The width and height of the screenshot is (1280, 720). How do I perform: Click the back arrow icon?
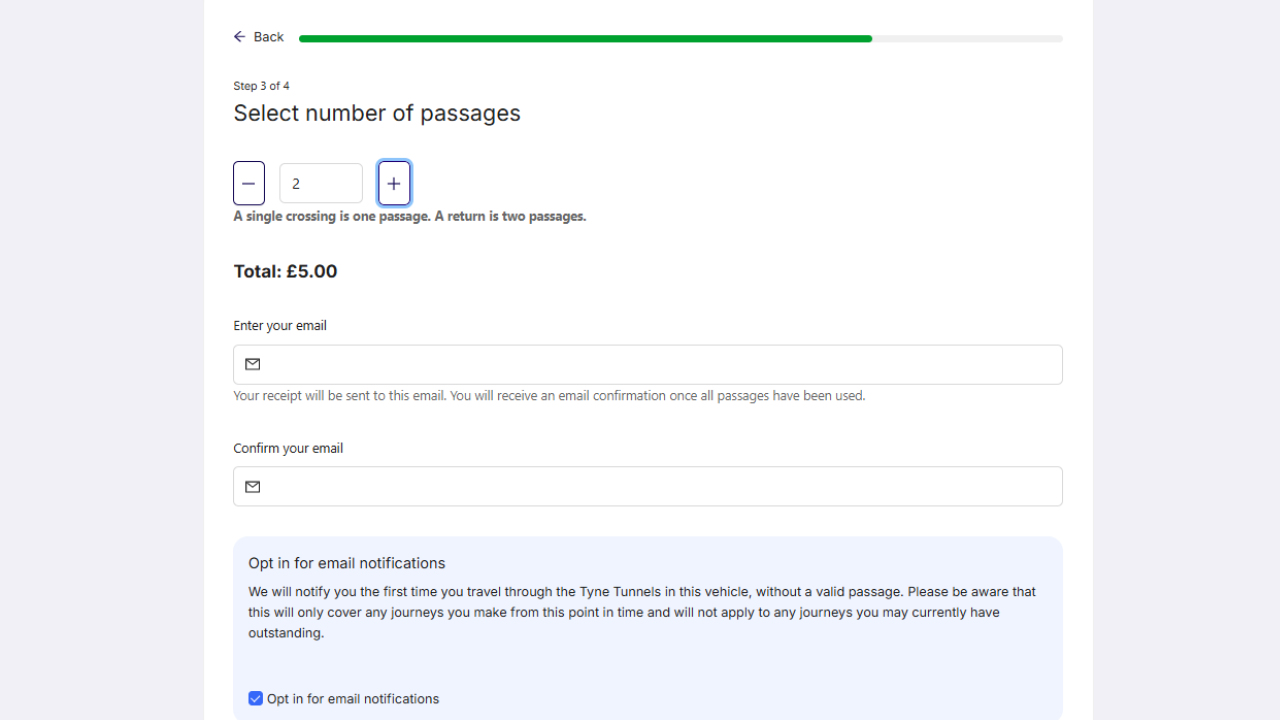pyautogui.click(x=240, y=37)
